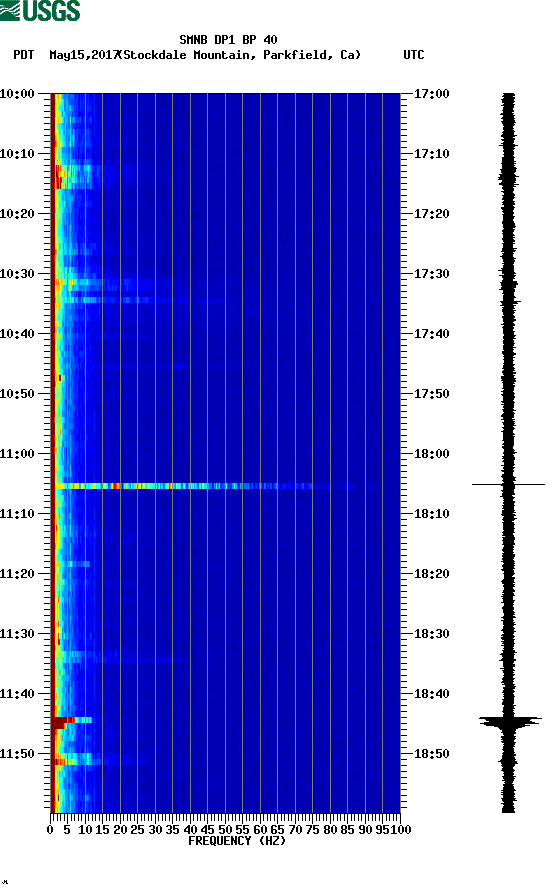Click the 'FREQUENCY (HZ)' axis label
This screenshot has width=552, height=893.
click(x=237, y=841)
